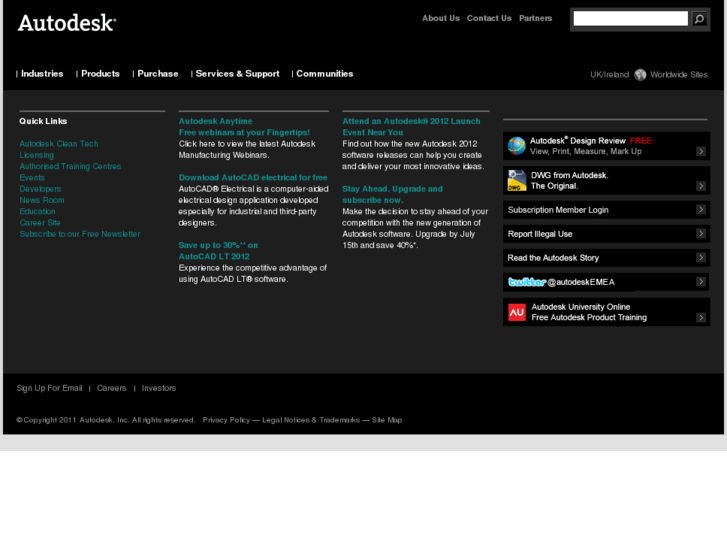This screenshot has width=727, height=545.
Task: Click the UK/Ireland region text
Action: (x=609, y=75)
